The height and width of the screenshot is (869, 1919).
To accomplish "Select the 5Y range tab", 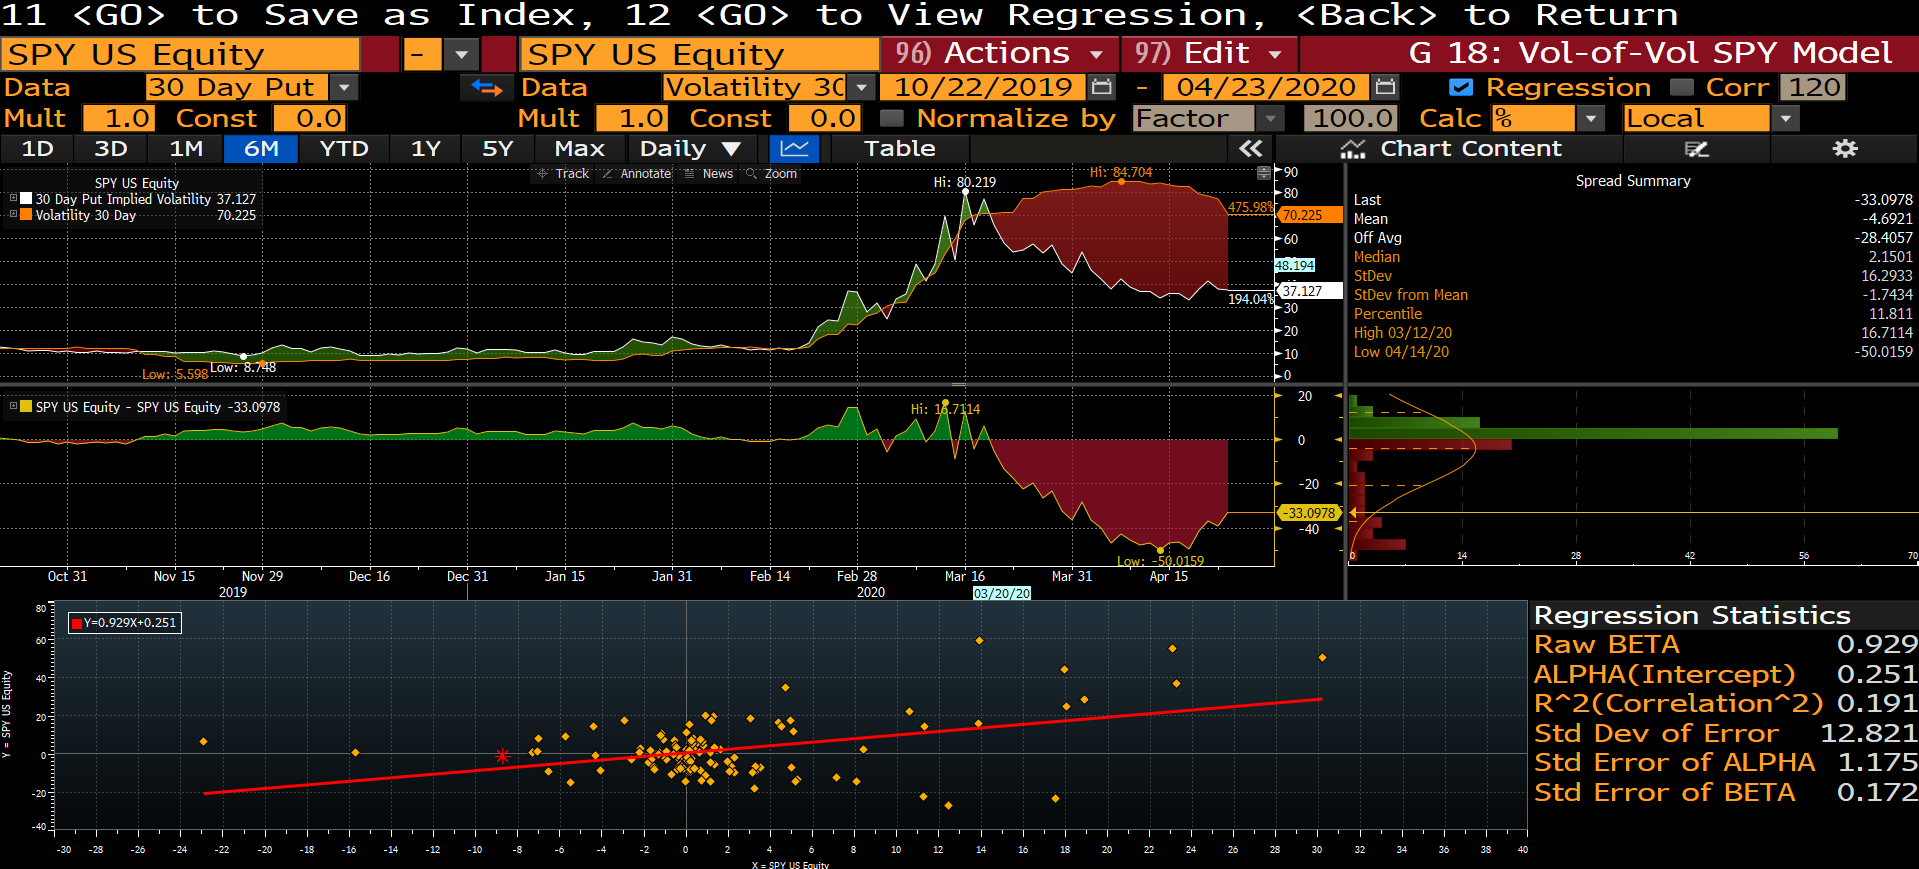I will [x=498, y=149].
